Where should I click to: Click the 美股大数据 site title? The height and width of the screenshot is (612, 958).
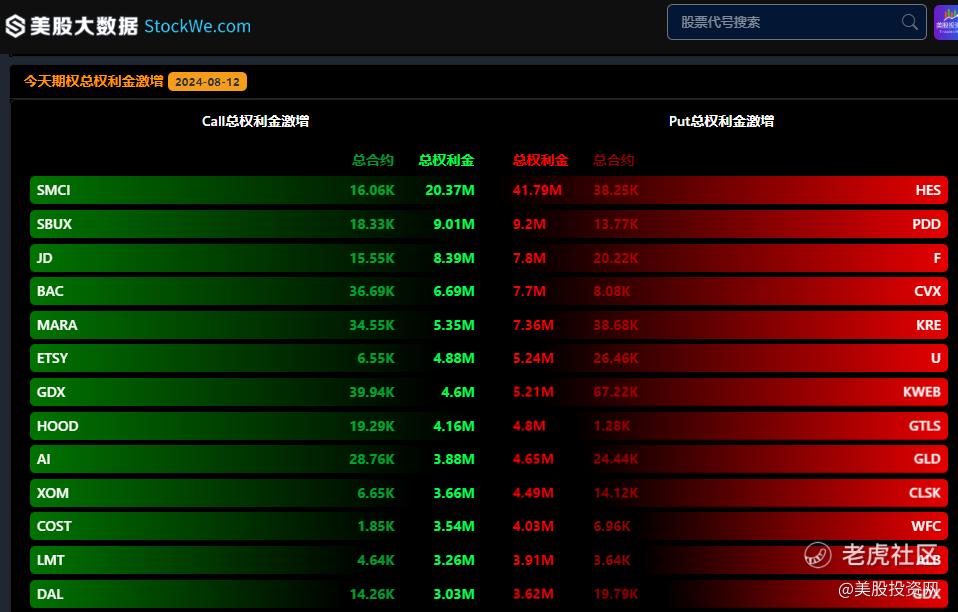pyautogui.click(x=84, y=26)
